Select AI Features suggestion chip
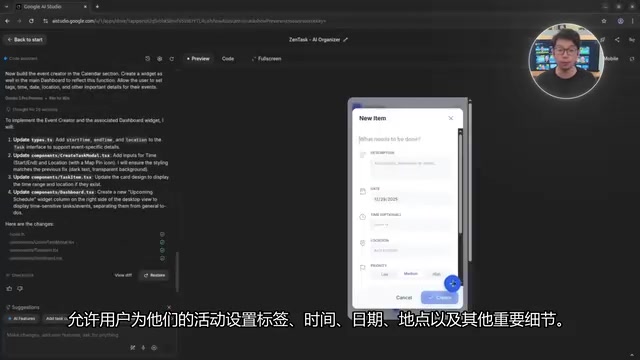The image size is (640, 360). (22, 318)
